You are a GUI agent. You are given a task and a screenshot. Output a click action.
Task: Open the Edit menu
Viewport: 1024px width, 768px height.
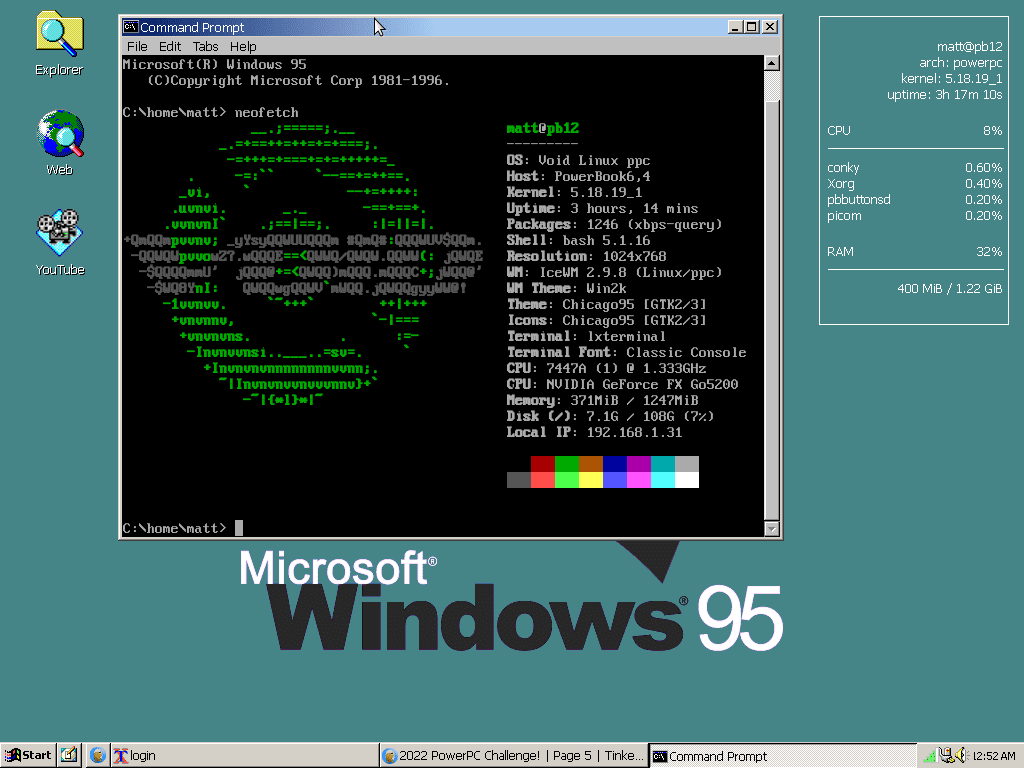point(170,46)
